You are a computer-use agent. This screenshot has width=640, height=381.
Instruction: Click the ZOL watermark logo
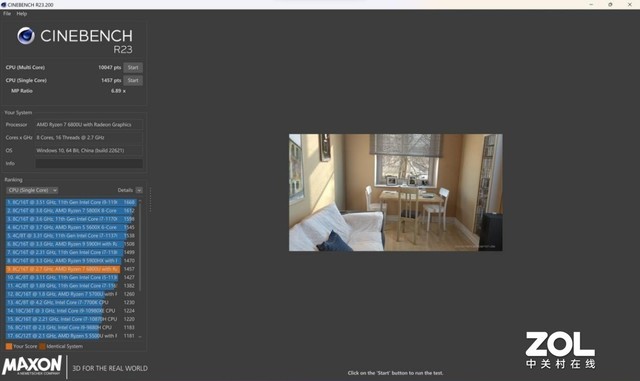560,350
